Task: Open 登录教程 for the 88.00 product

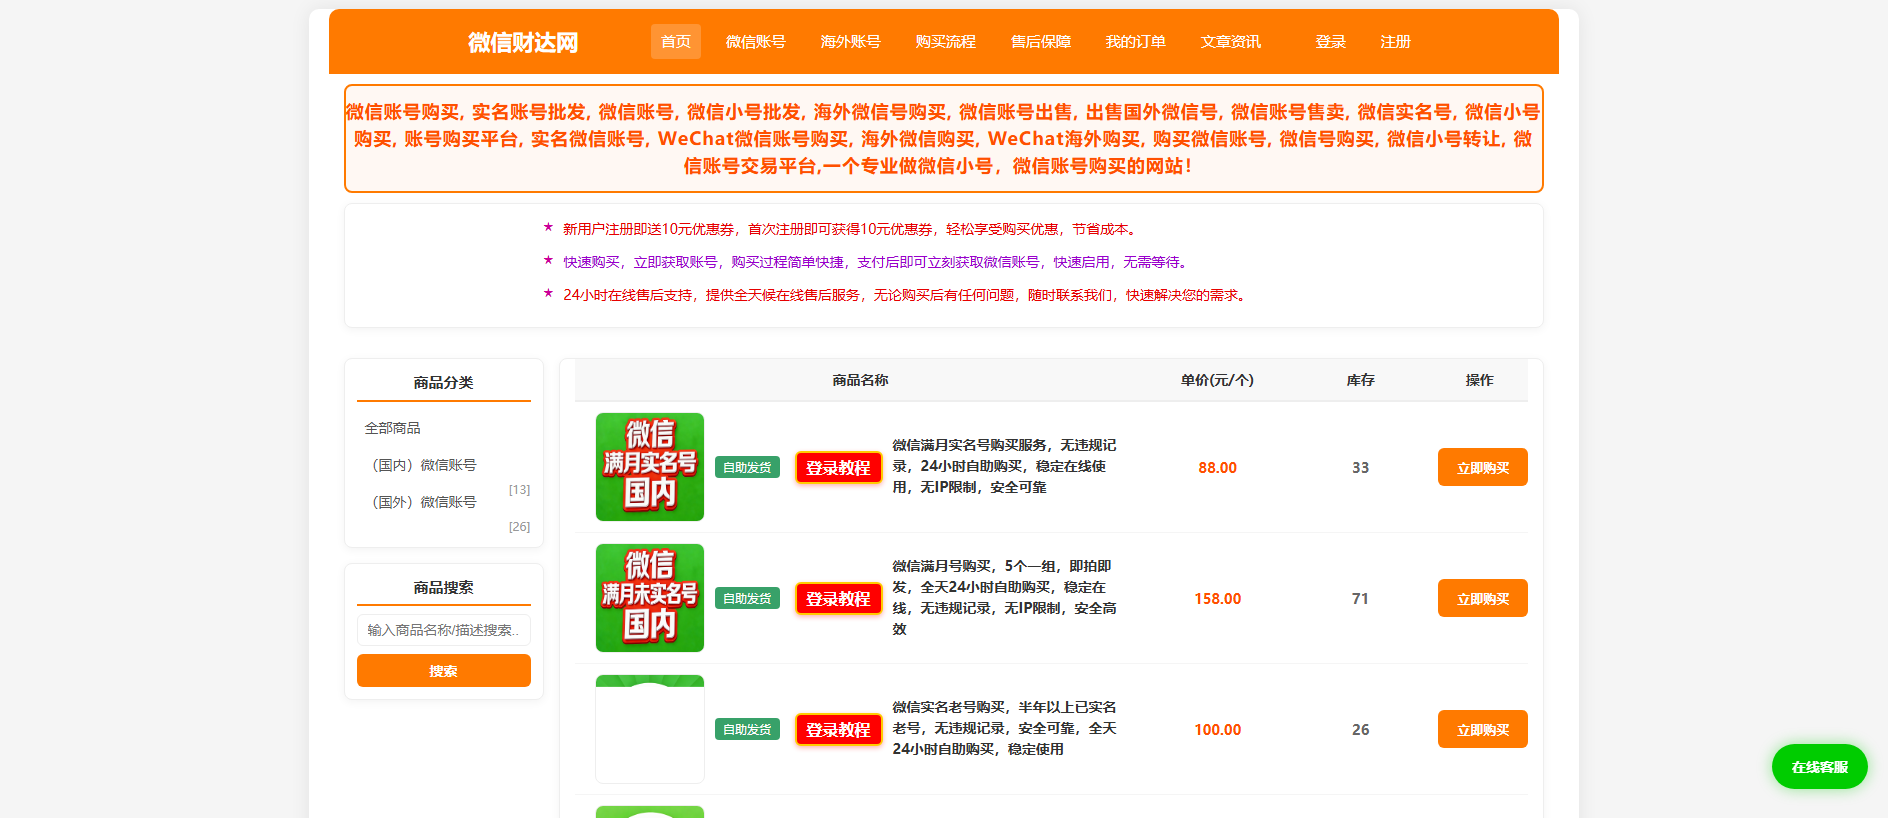Action: (839, 468)
